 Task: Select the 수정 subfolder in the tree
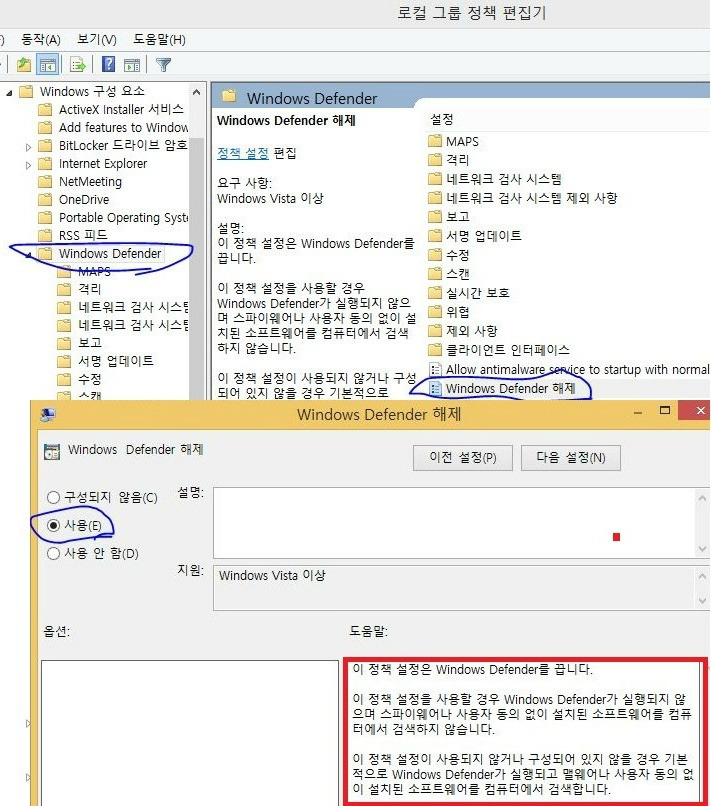click(x=80, y=379)
